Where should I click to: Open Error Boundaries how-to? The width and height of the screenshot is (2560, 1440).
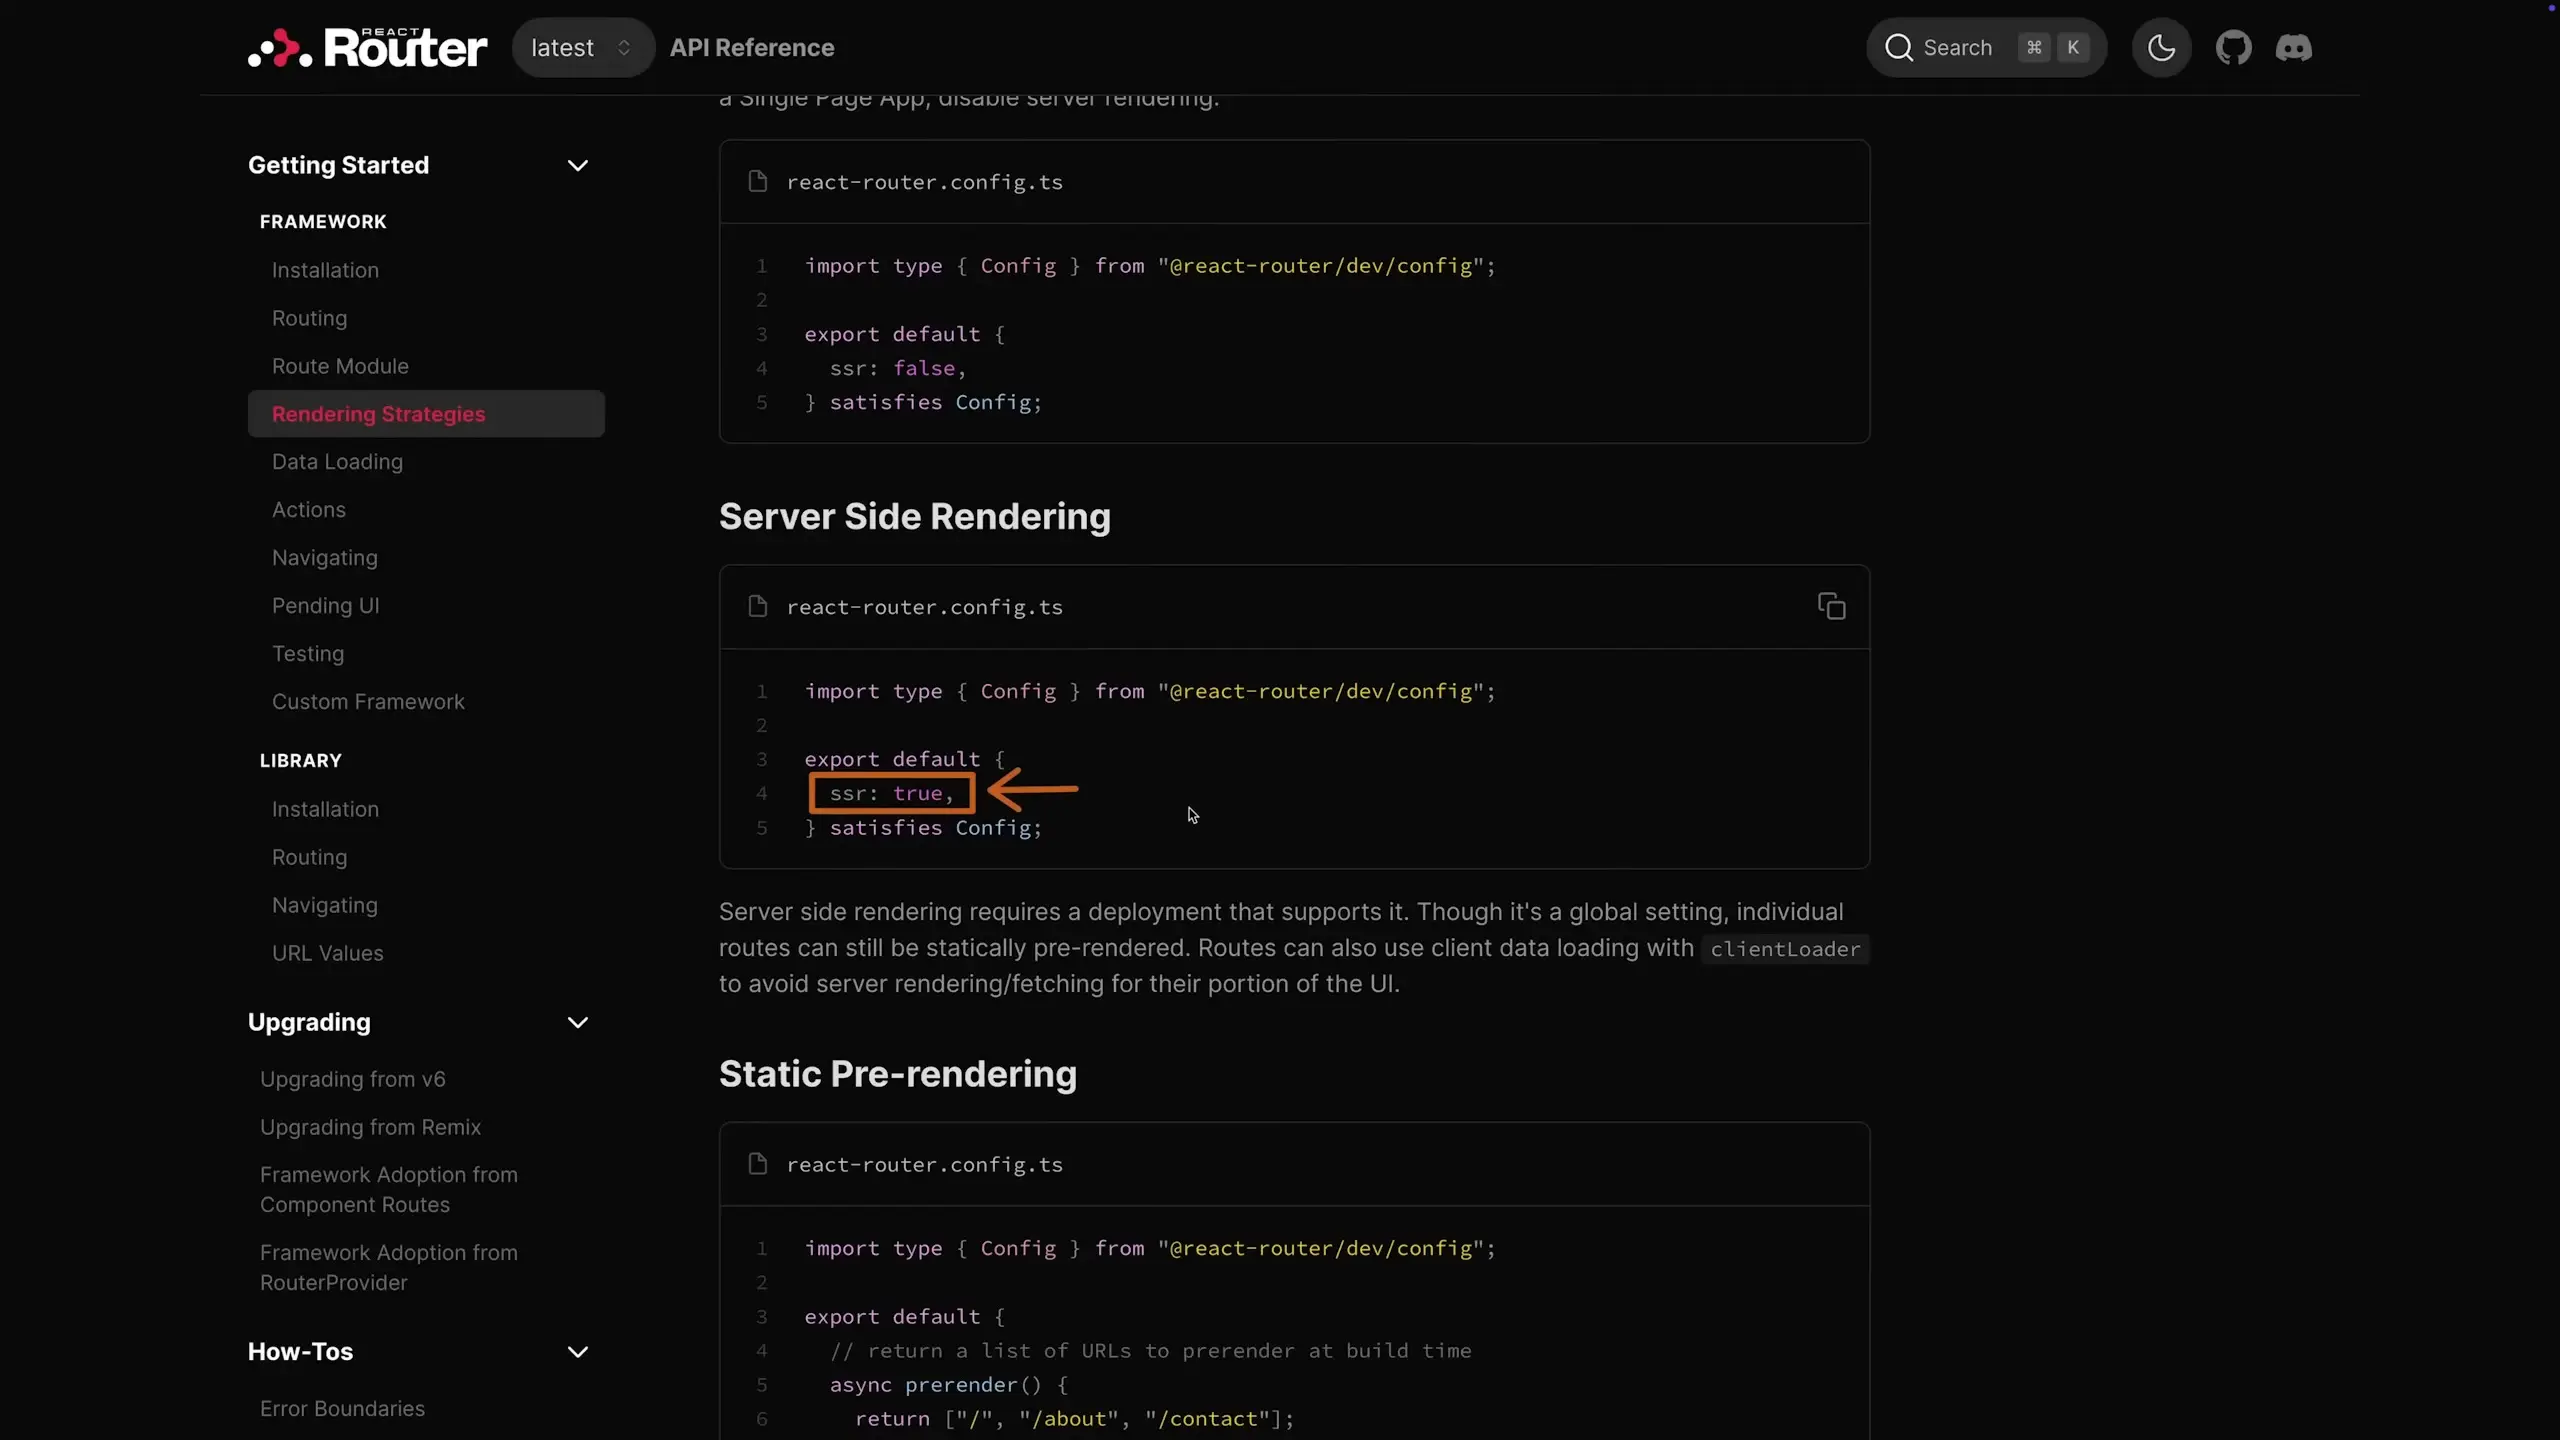342,1408
